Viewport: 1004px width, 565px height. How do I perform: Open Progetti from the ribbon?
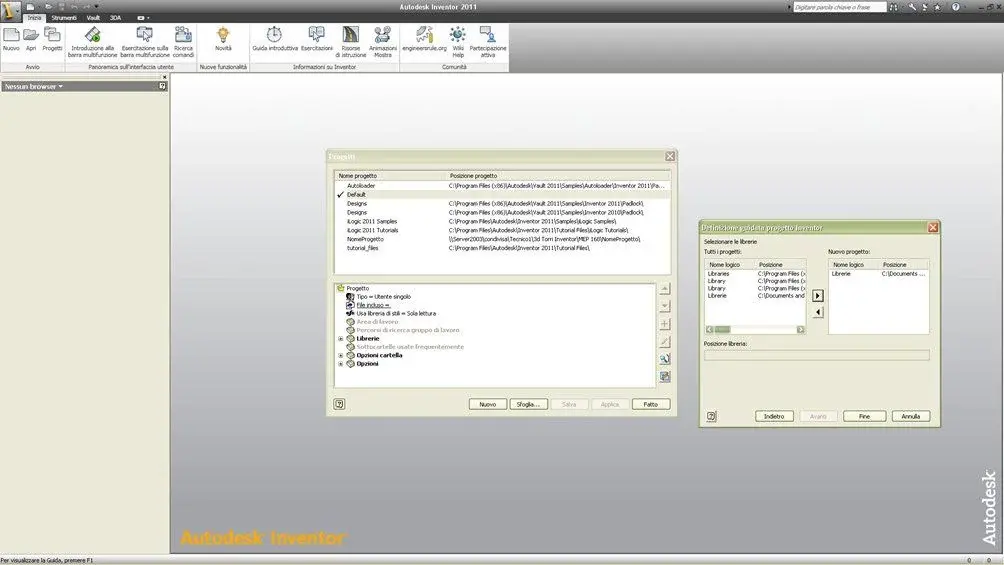coord(52,39)
